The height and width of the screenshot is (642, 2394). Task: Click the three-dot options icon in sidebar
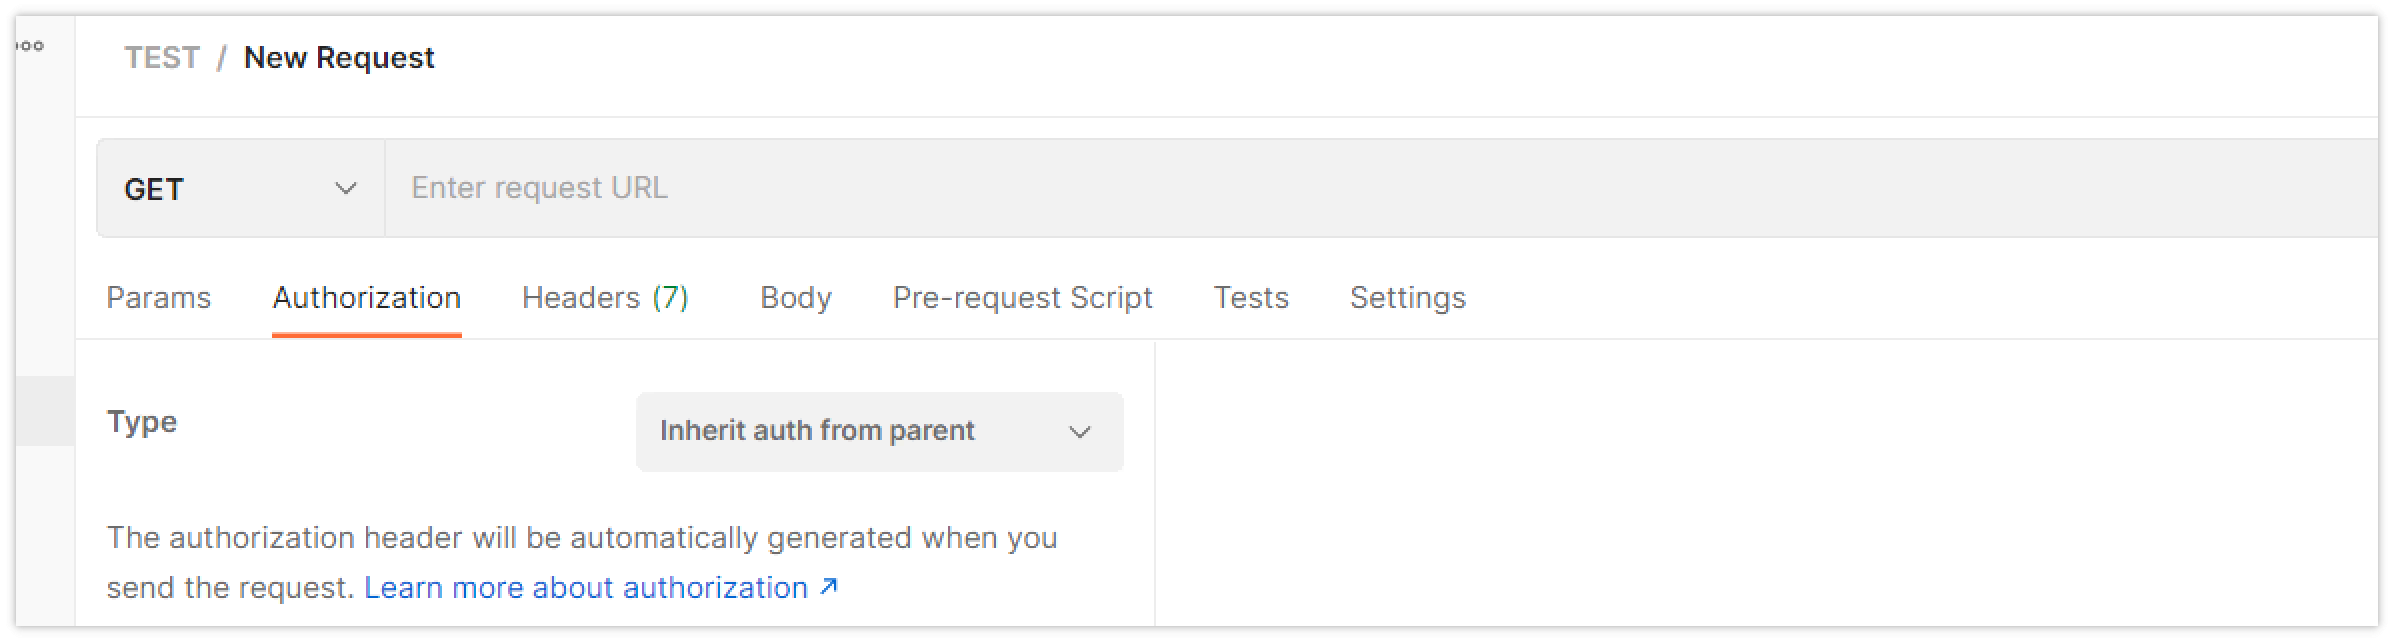pyautogui.click(x=31, y=46)
